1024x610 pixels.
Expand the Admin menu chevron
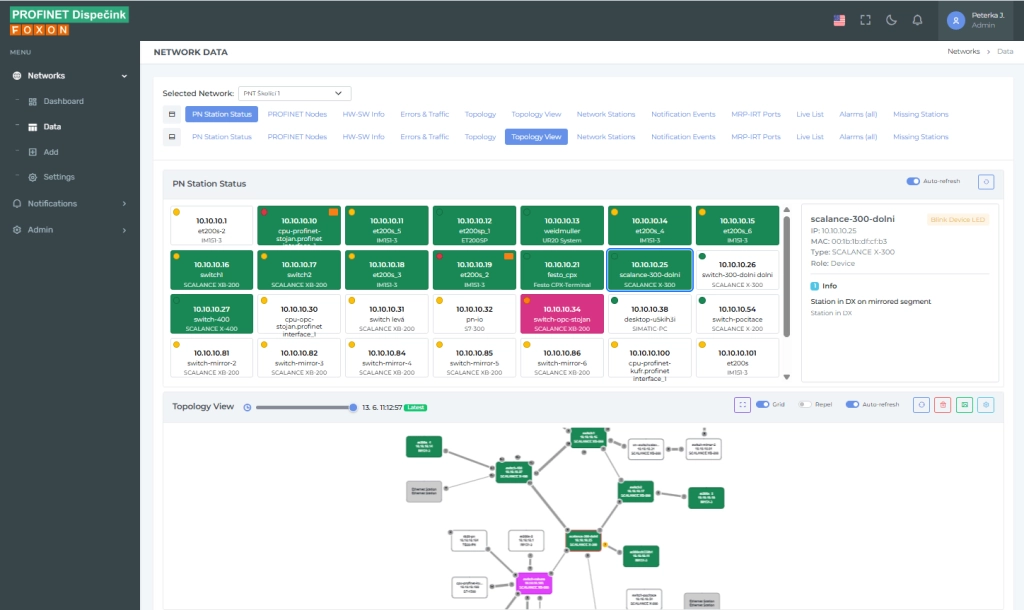(124, 231)
